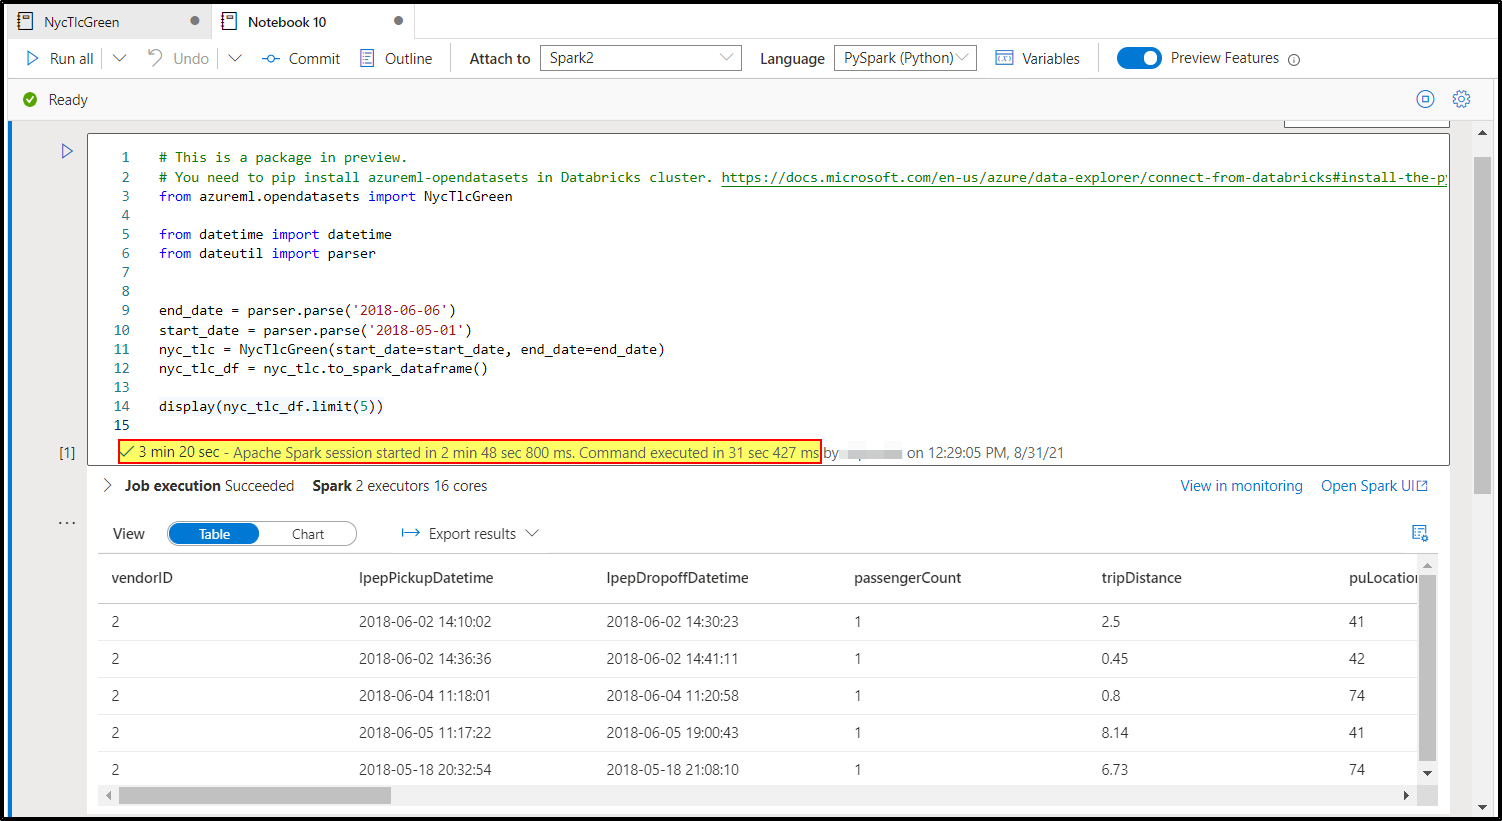Image resolution: width=1502 pixels, height=821 pixels.
Task: Click the docs.microsoft.com link in code
Action: coord(1084,177)
